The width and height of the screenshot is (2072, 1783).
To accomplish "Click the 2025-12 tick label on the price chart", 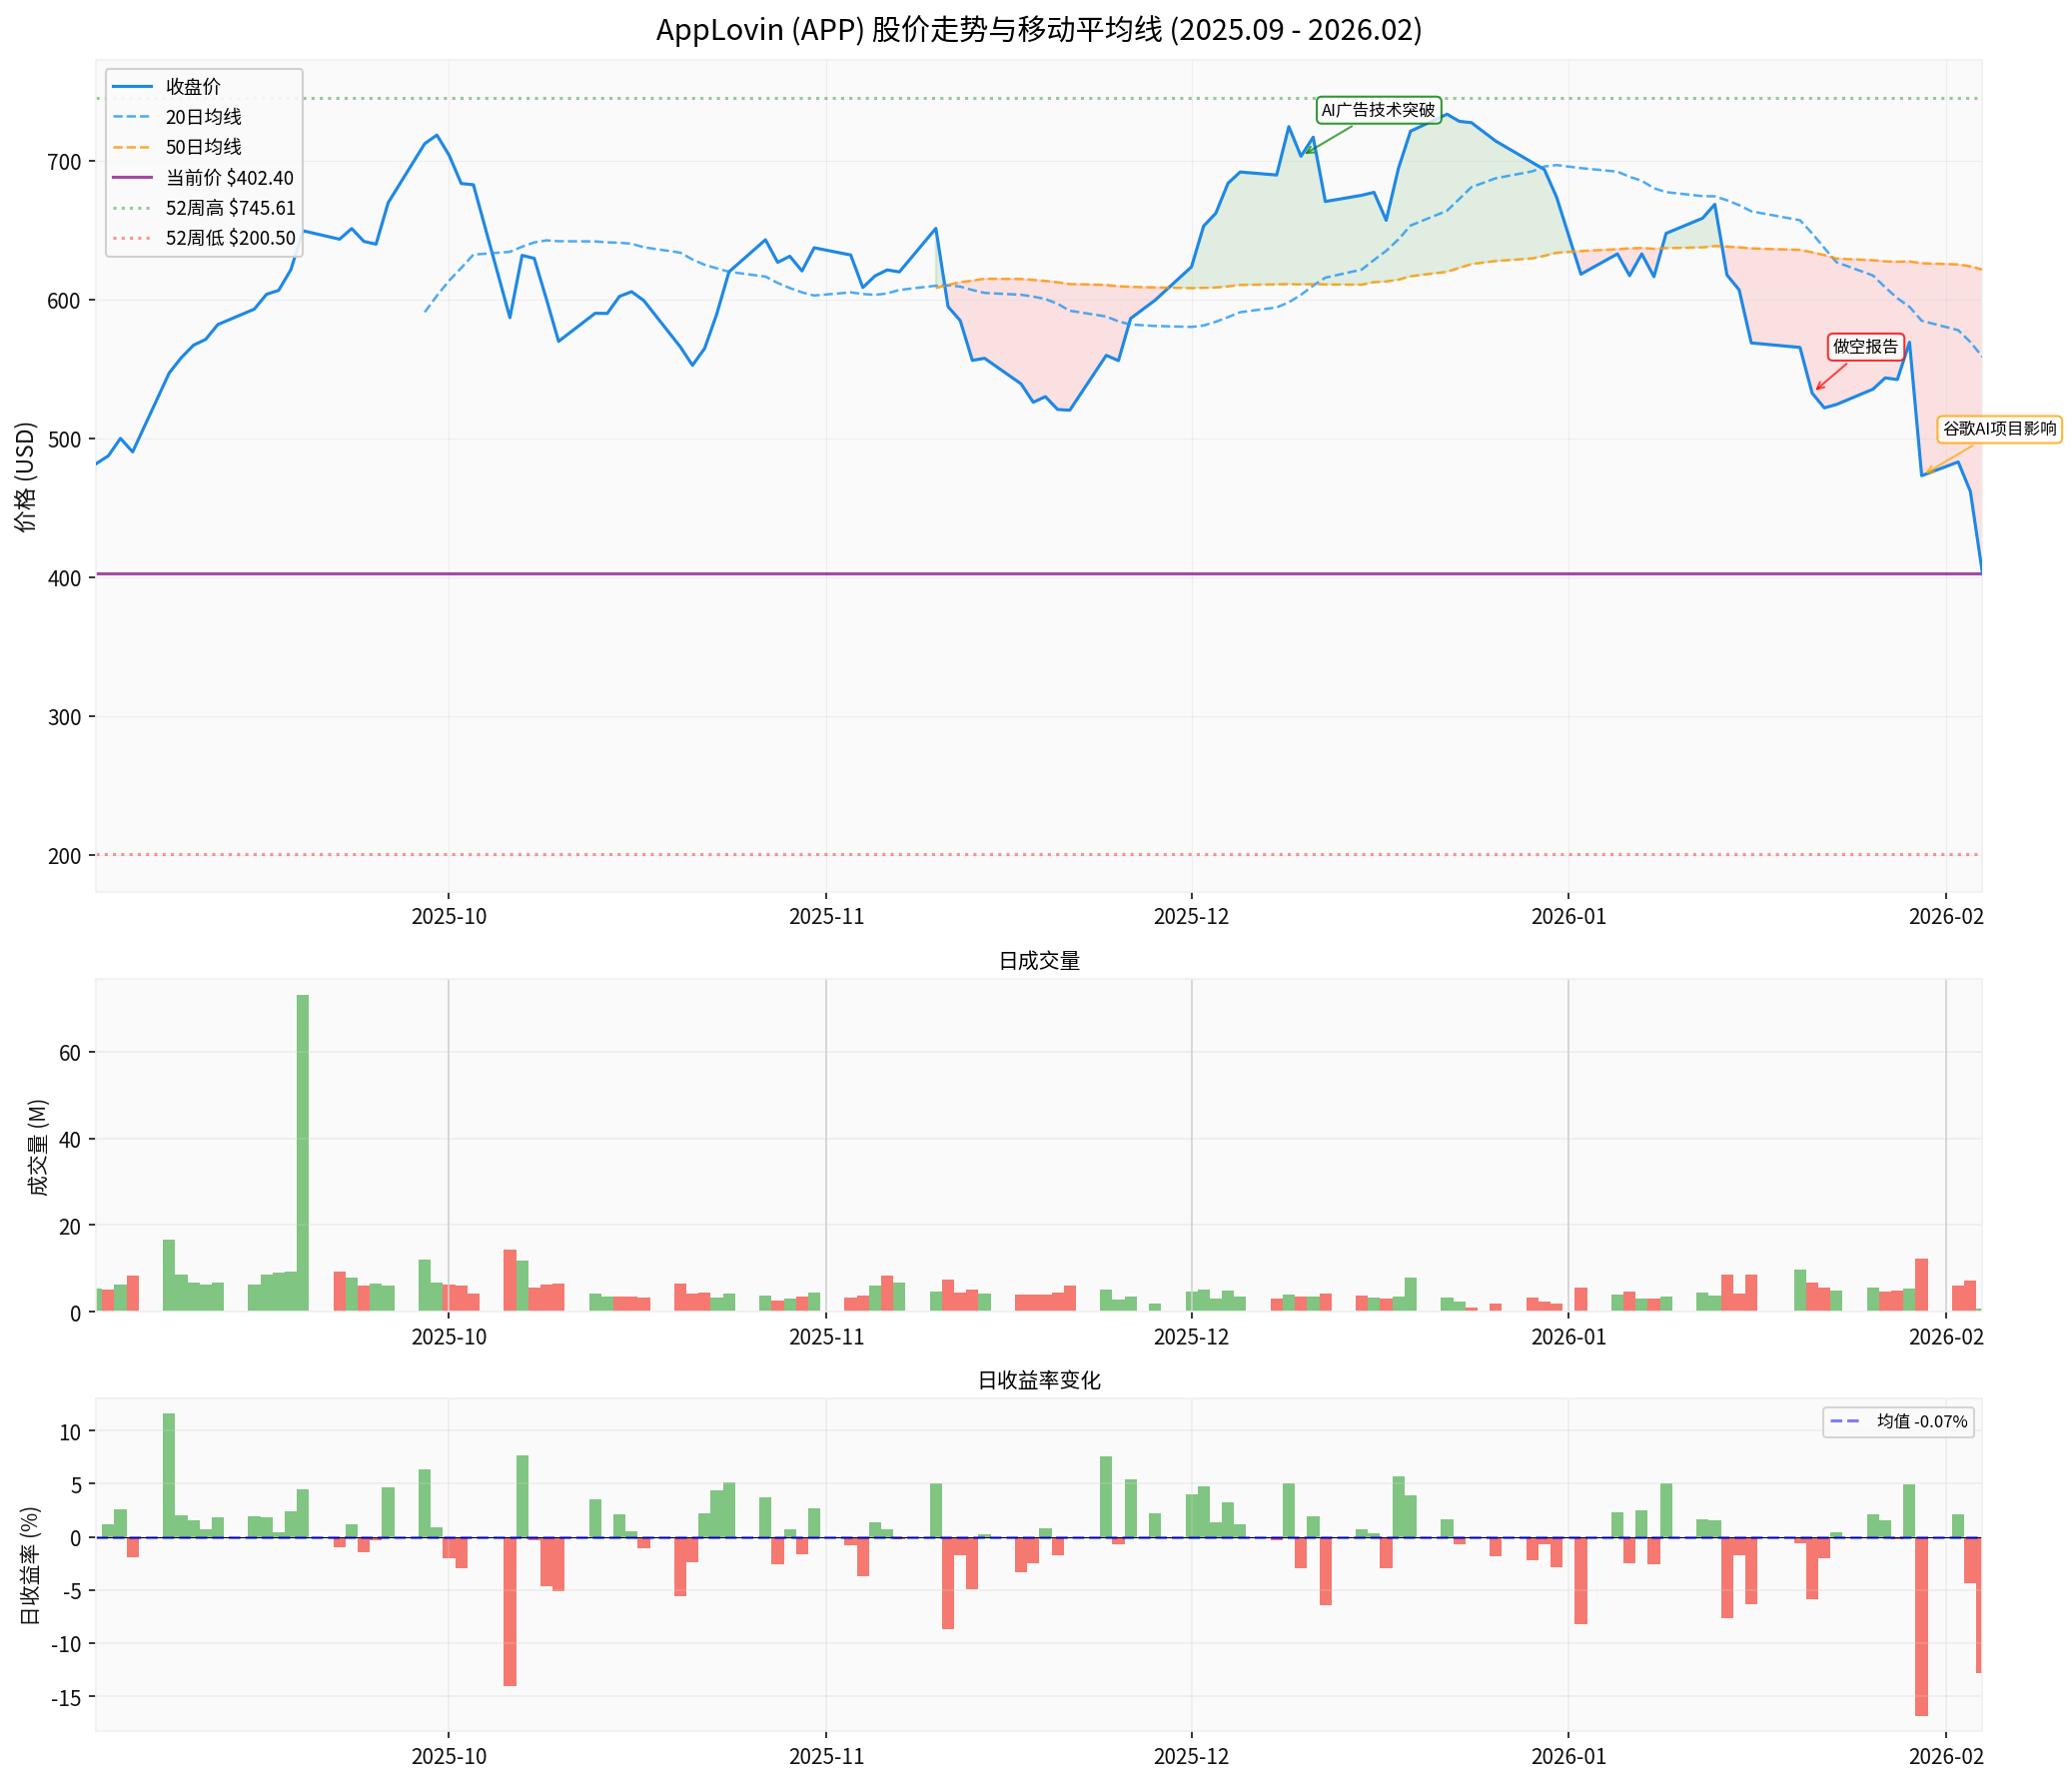I will click(x=1191, y=916).
